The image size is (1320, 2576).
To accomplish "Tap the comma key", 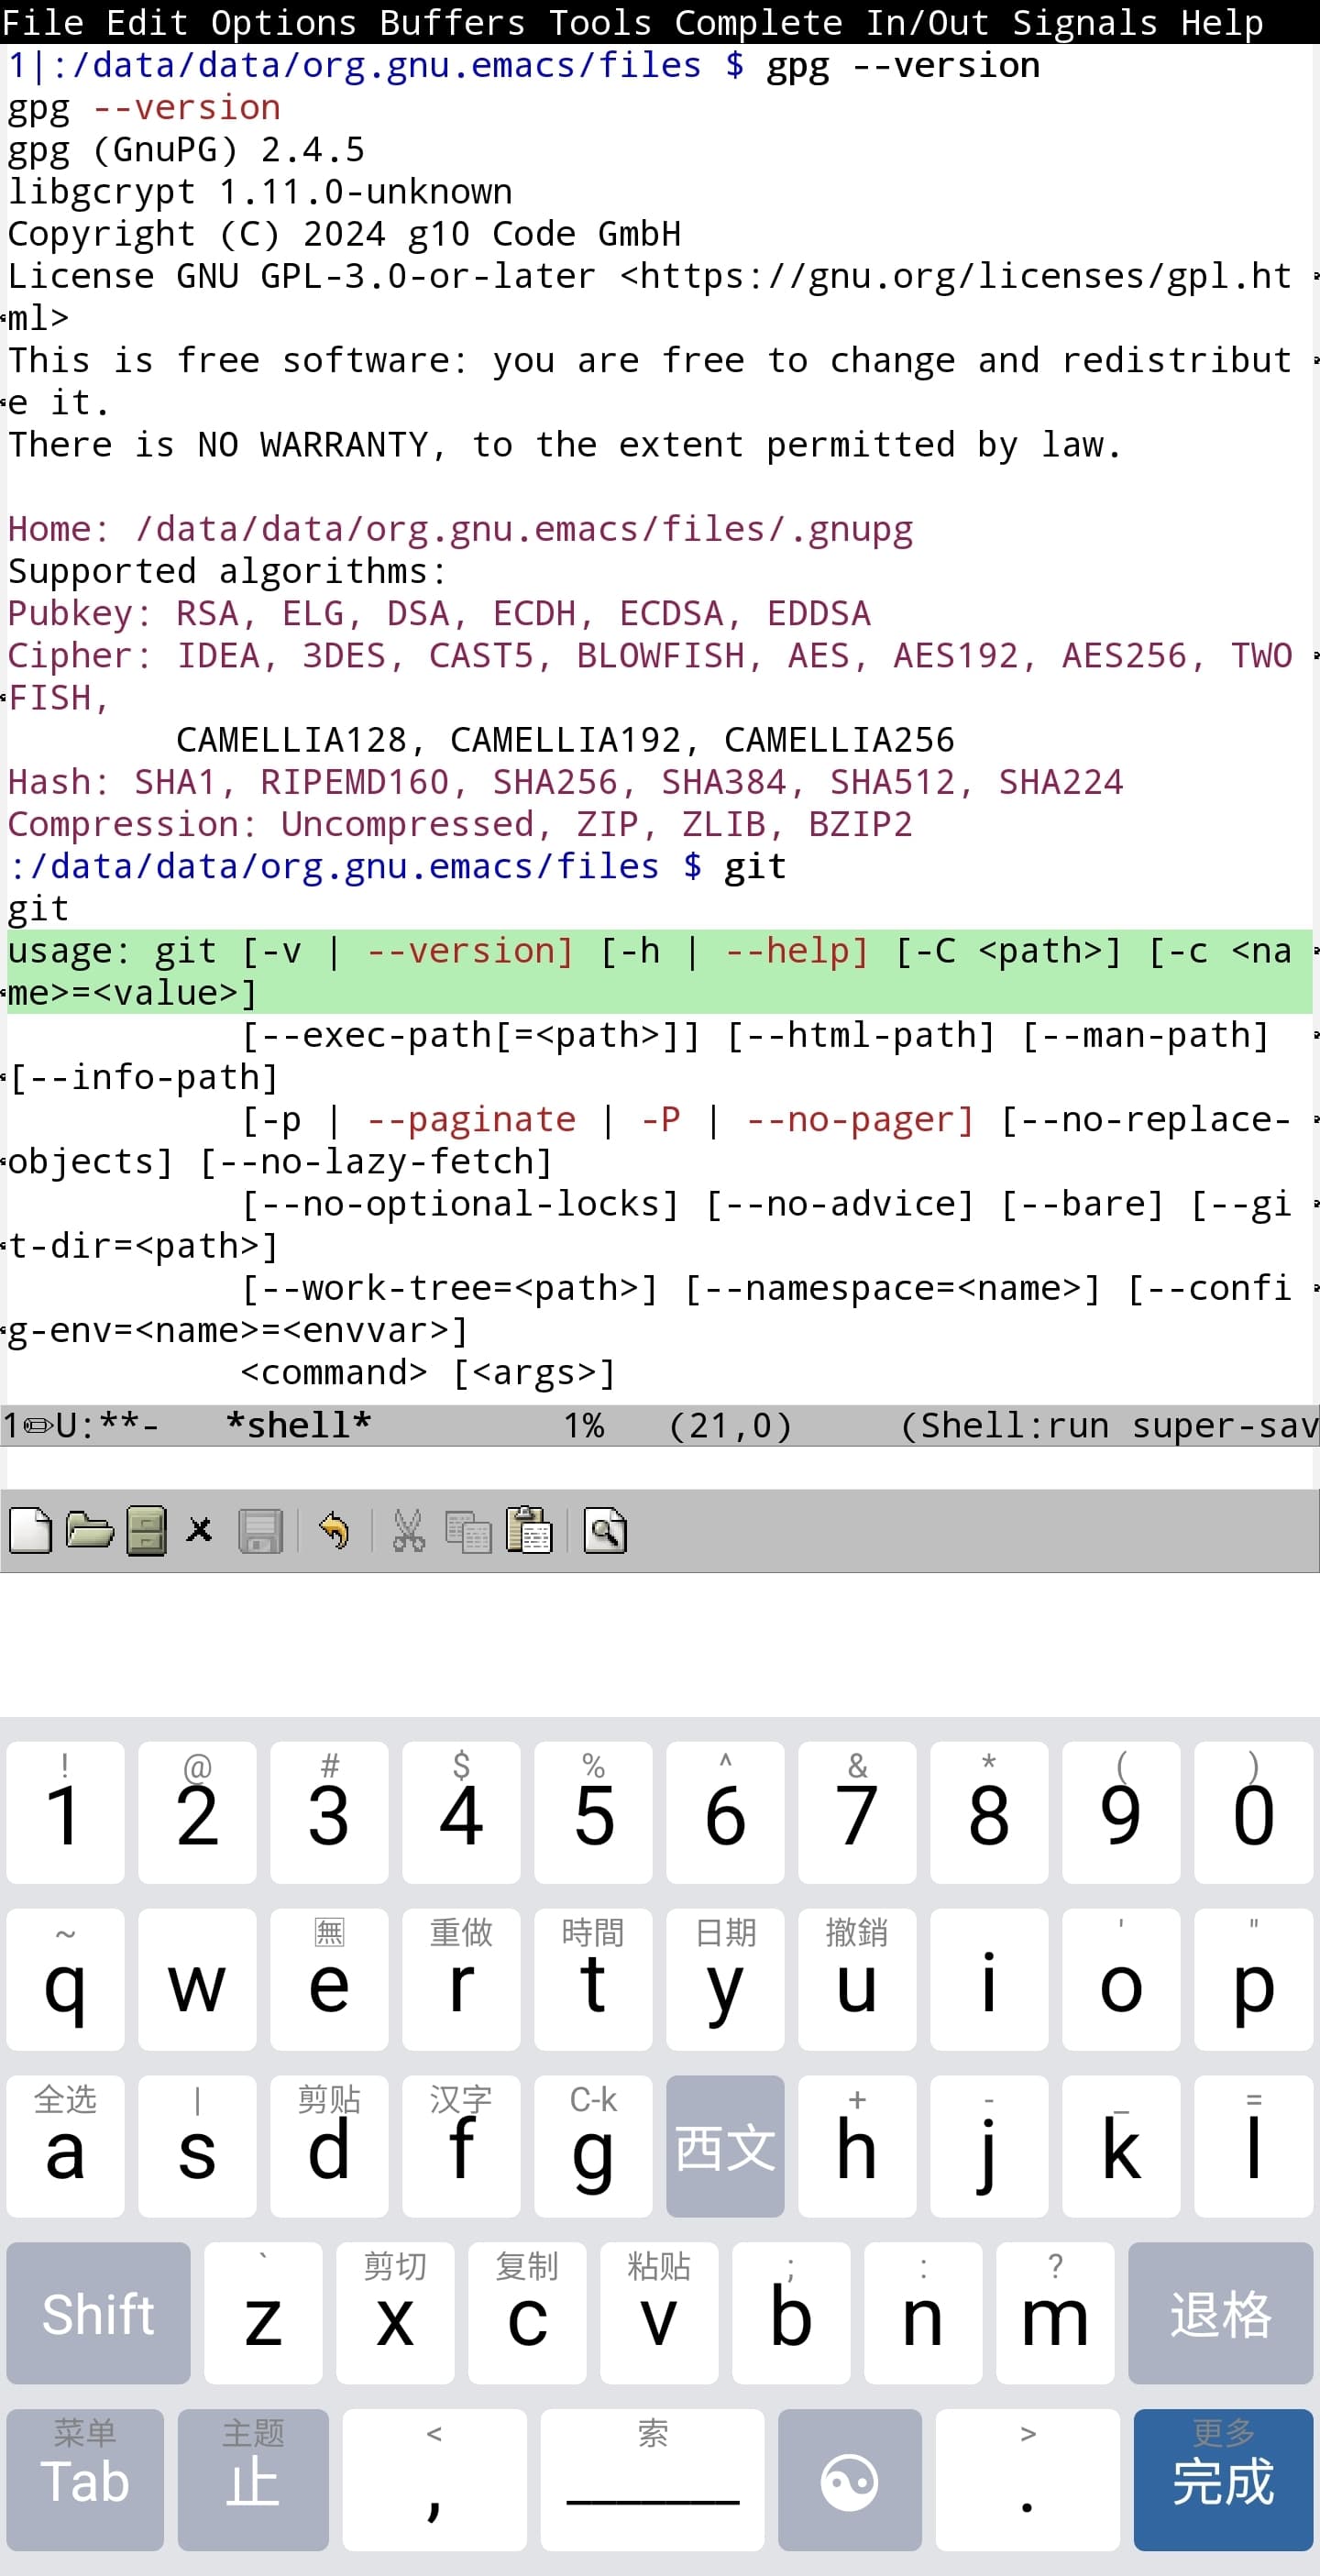I will [434, 2481].
